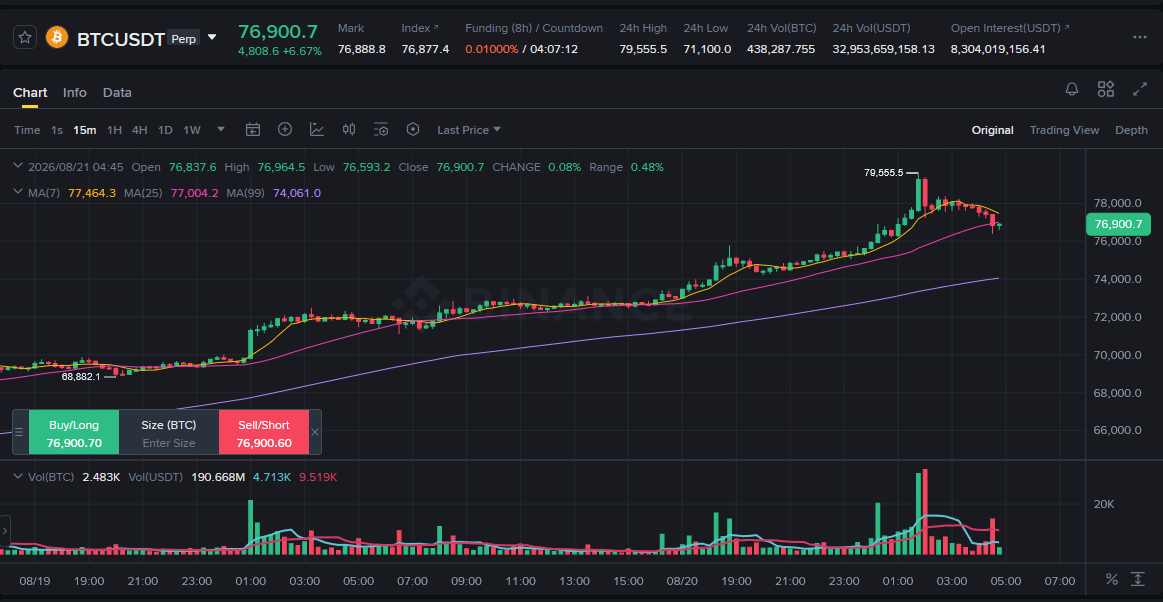Click the MA(25) value 77,004.2

click(x=194, y=193)
